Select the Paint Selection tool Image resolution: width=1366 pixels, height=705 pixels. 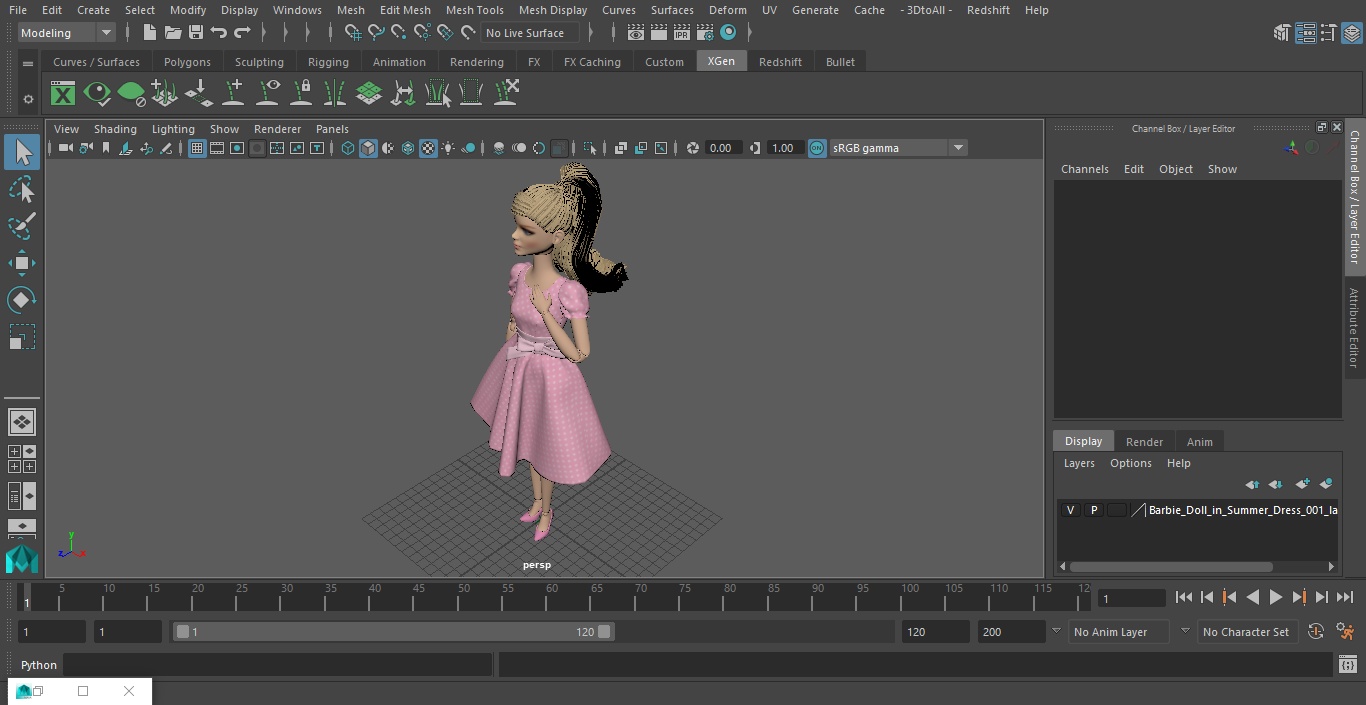point(22,226)
